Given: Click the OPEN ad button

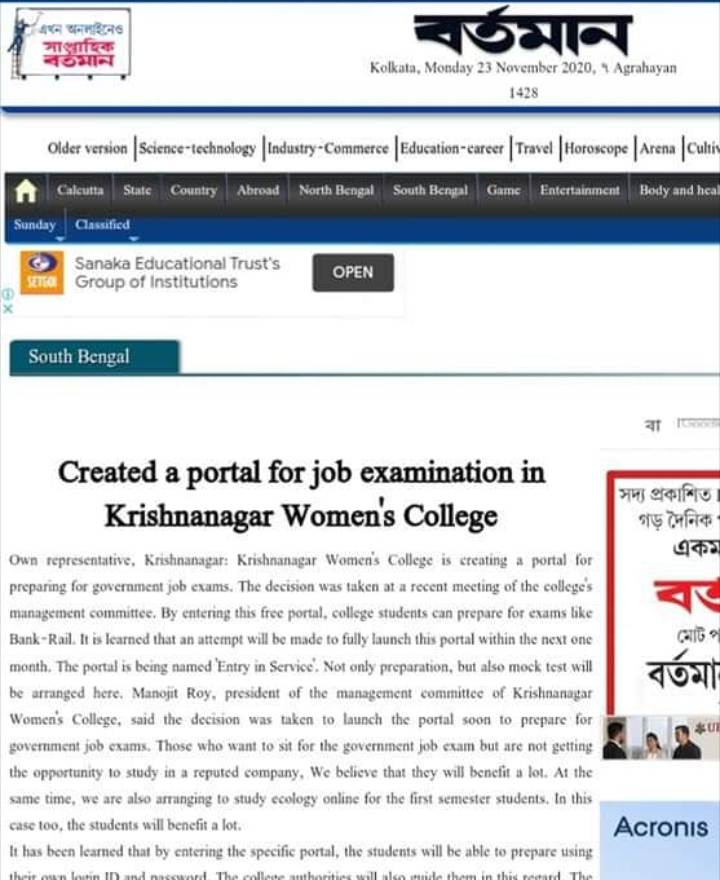Looking at the screenshot, I should point(353,273).
